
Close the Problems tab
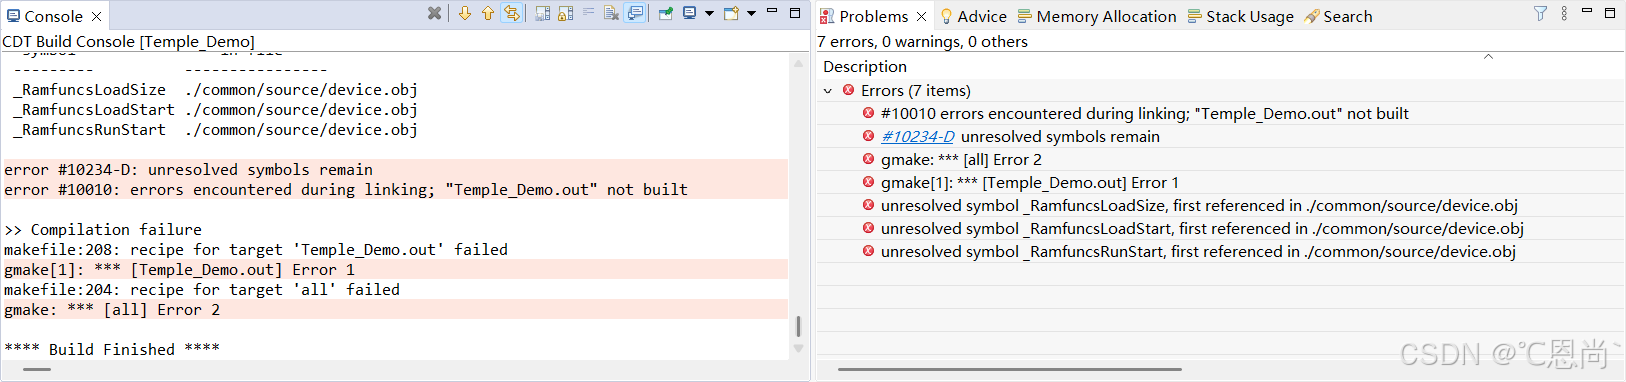(x=921, y=17)
